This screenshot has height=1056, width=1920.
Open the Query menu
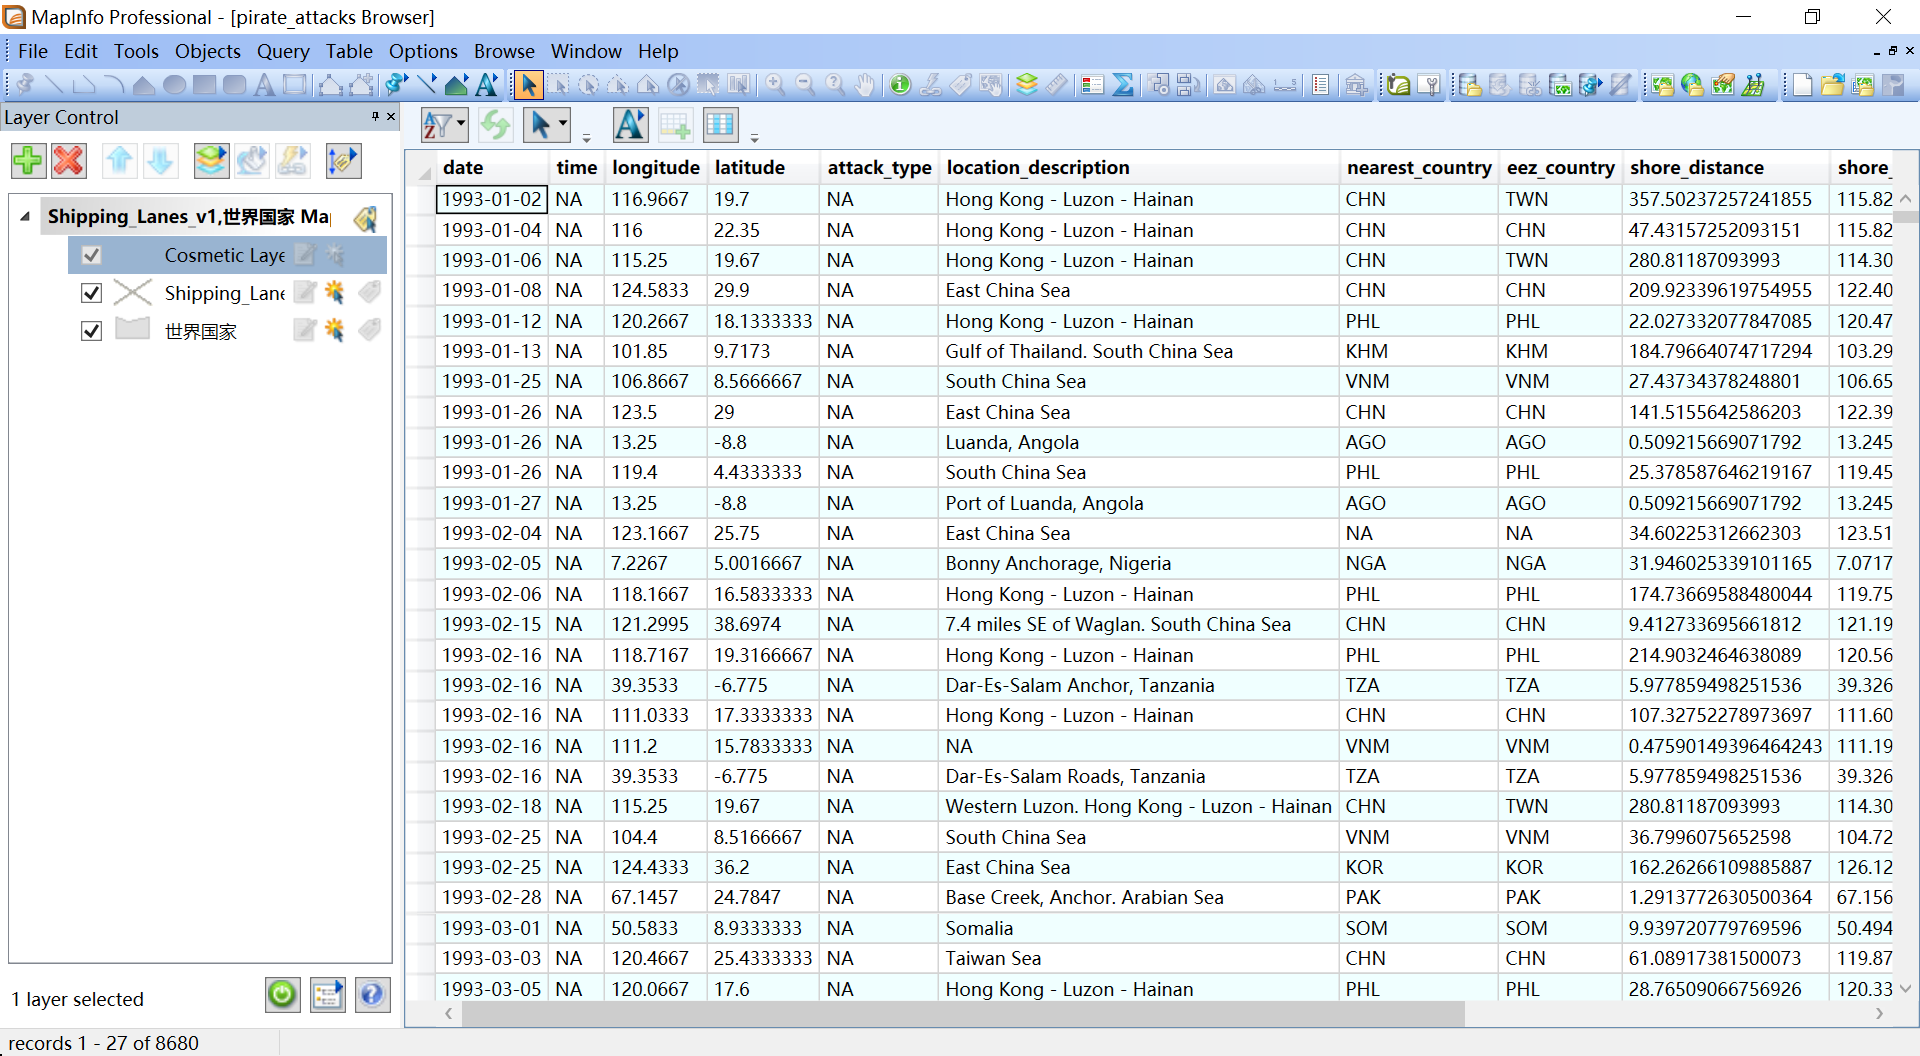click(283, 51)
